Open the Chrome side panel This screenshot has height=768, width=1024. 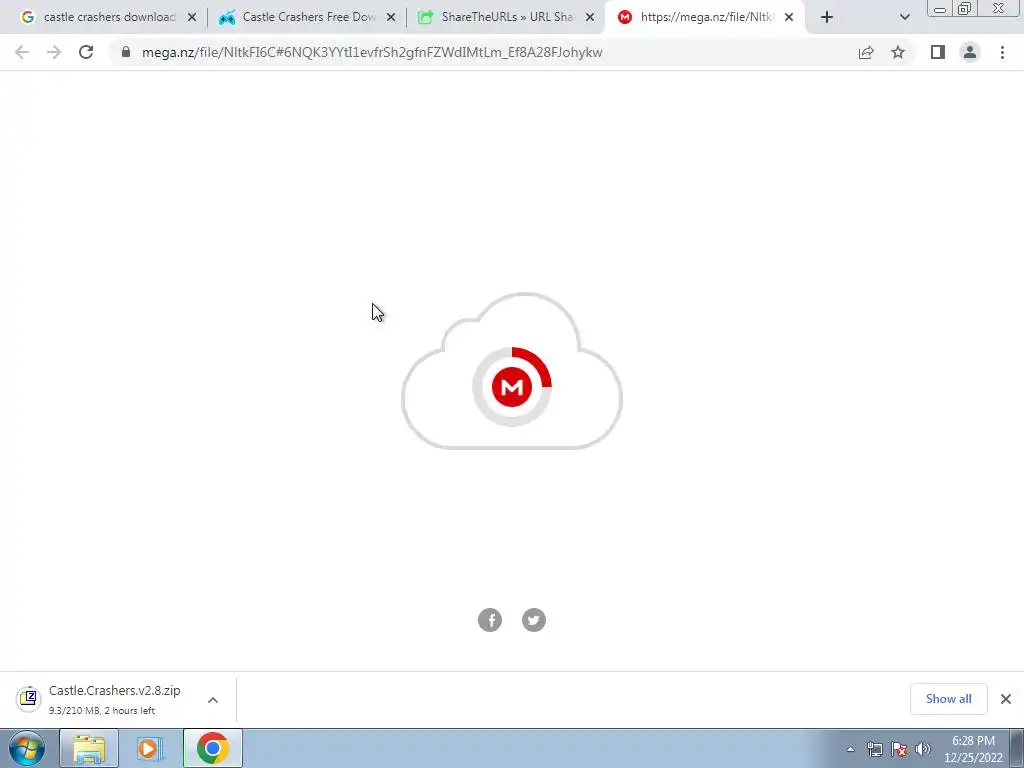[x=938, y=52]
